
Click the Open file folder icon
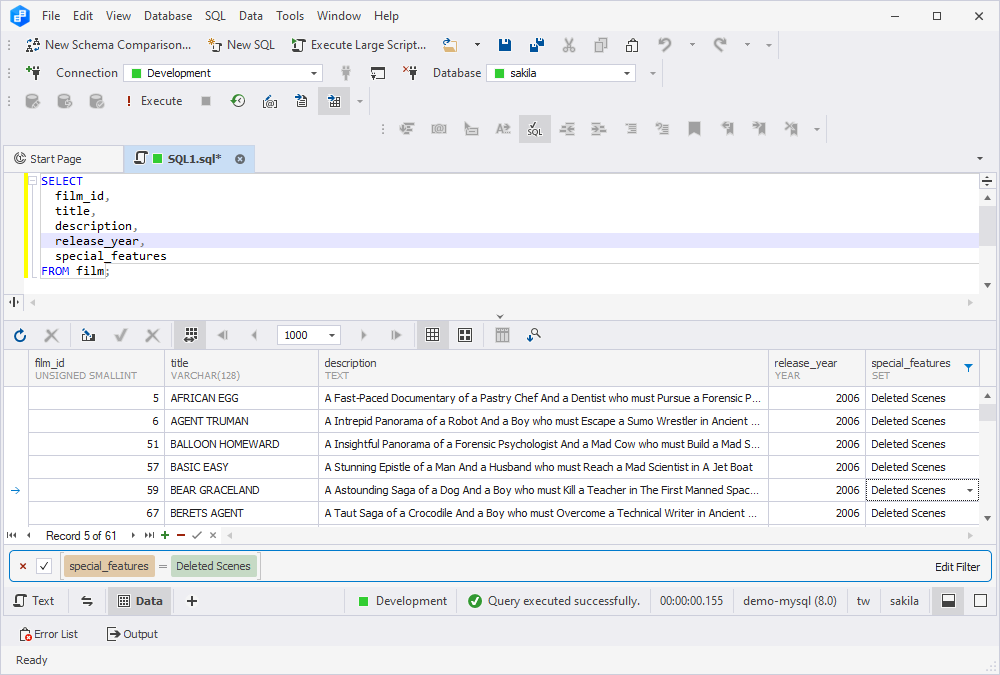(450, 45)
